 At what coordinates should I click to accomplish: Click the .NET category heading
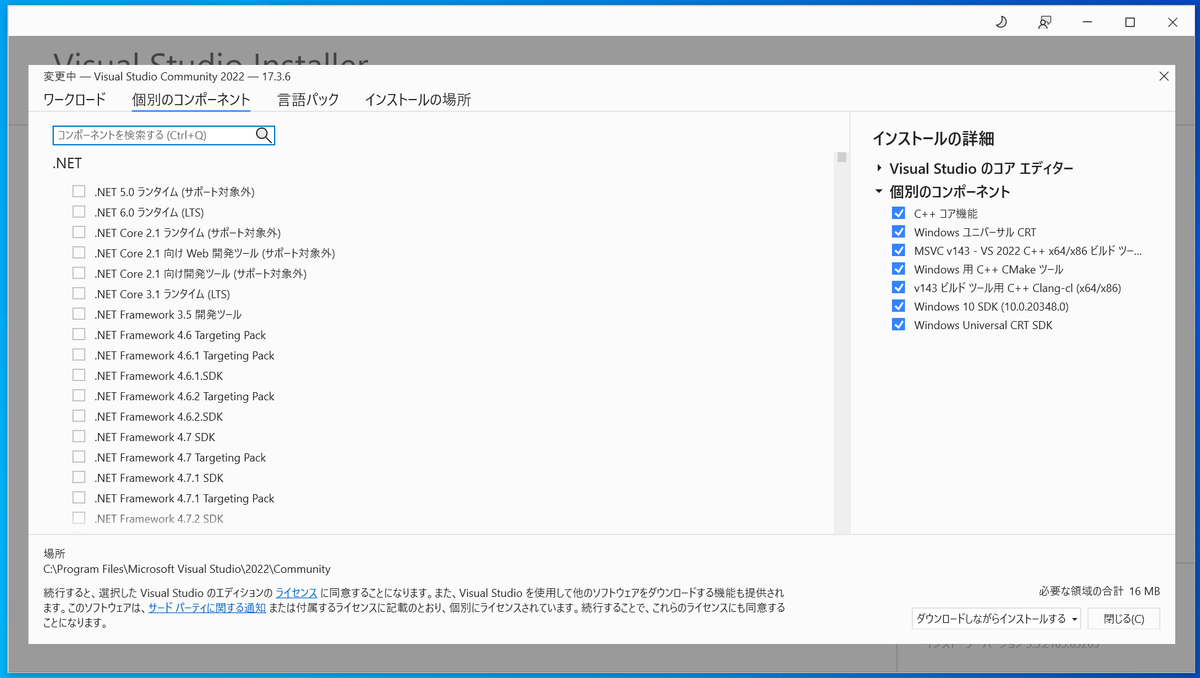67,164
